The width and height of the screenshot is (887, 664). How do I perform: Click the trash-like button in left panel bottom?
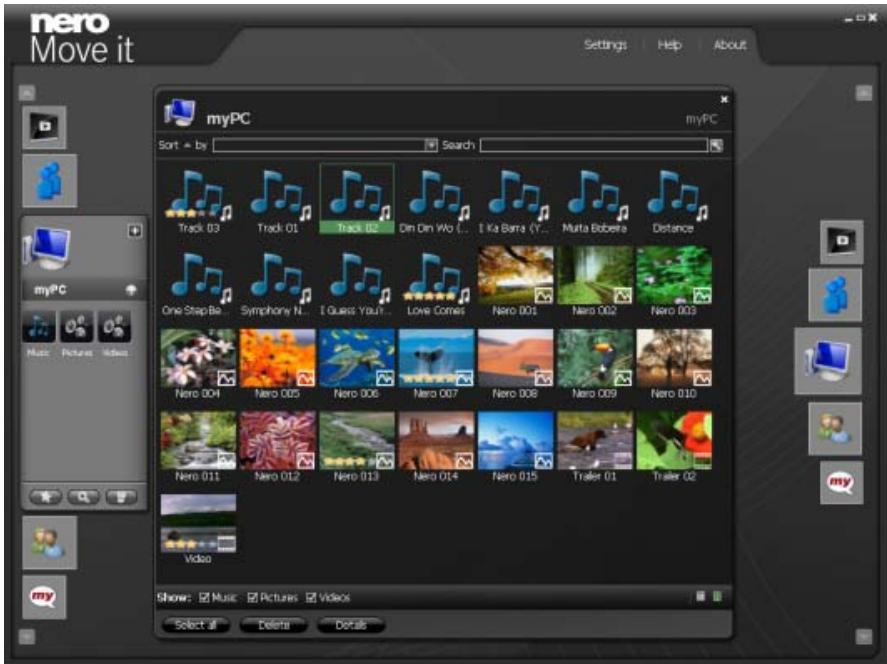(121, 497)
